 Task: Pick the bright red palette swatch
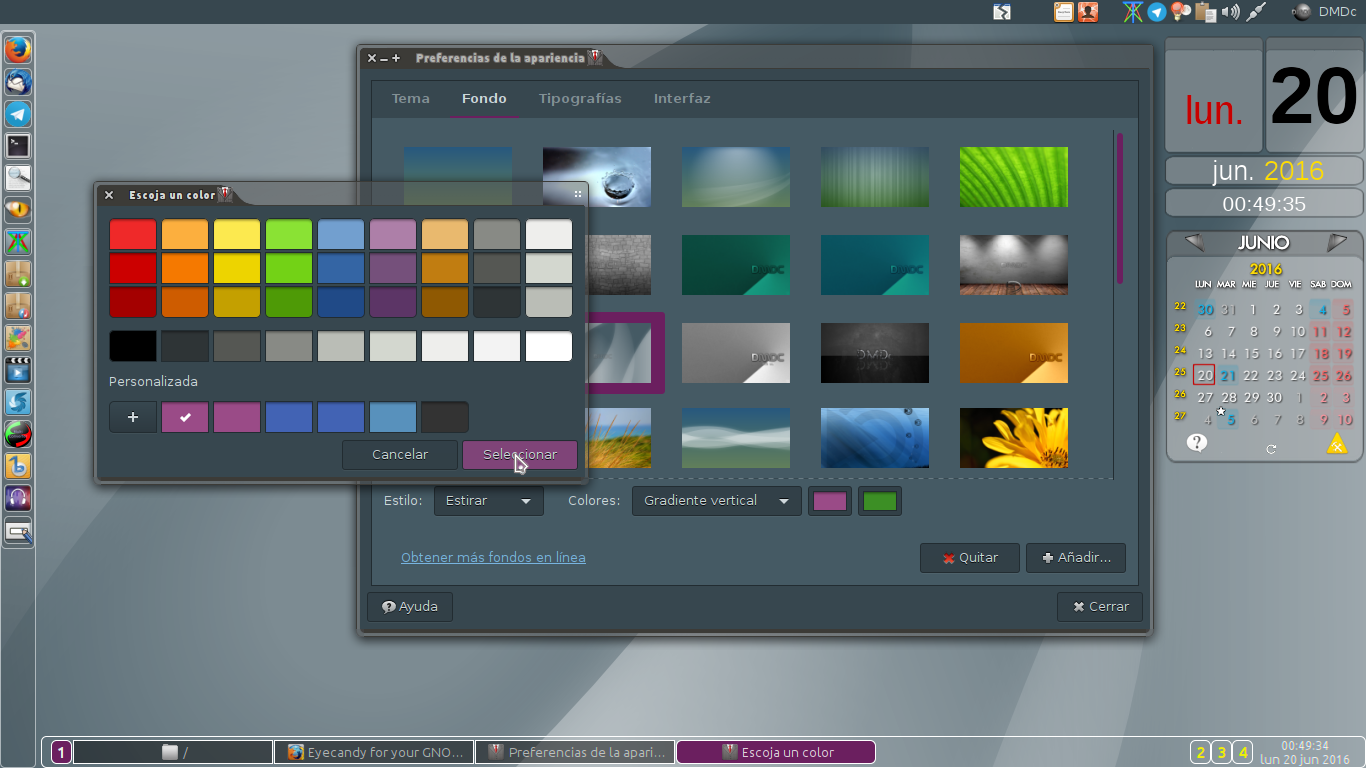click(x=133, y=235)
